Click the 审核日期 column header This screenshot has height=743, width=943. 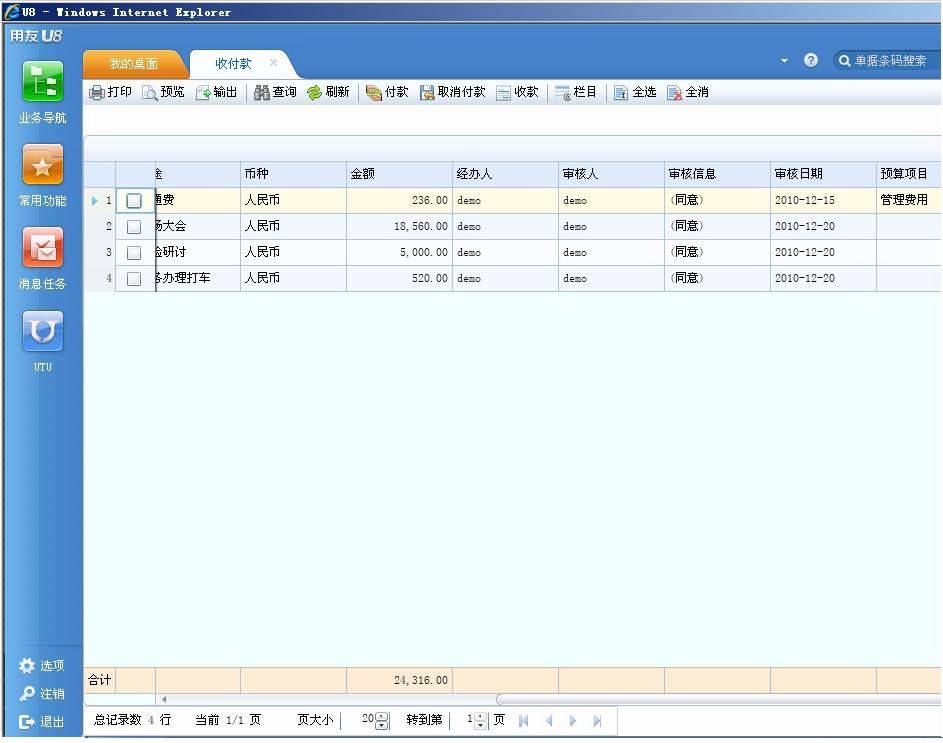pos(823,174)
